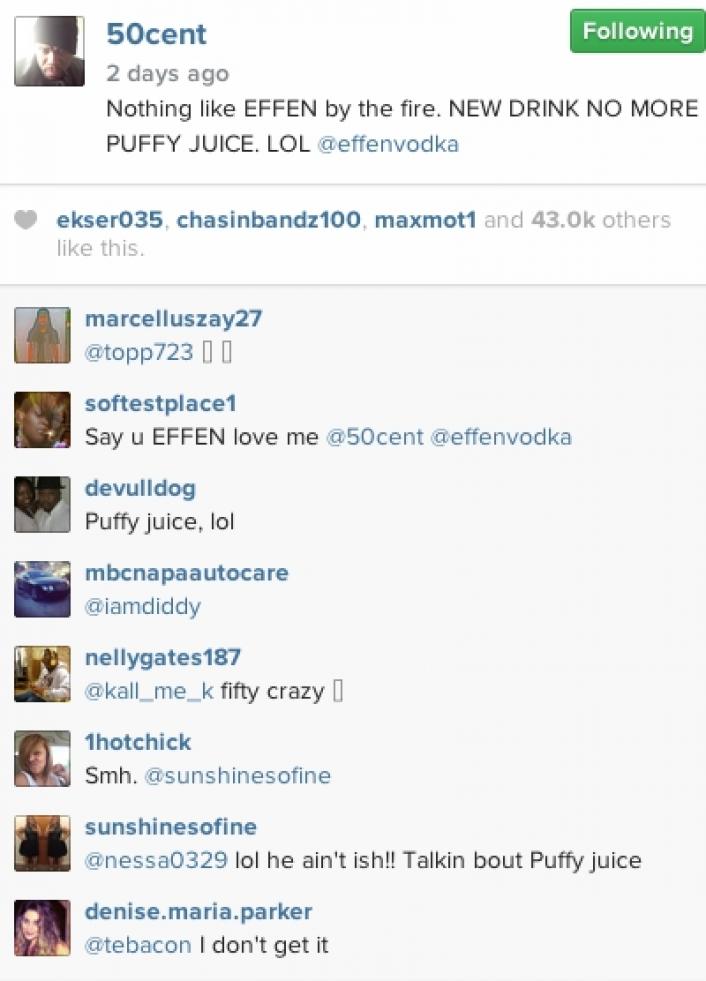Follow the @effenvodka mention in caption
Viewport: 706px width, 981px height.
pos(388,144)
